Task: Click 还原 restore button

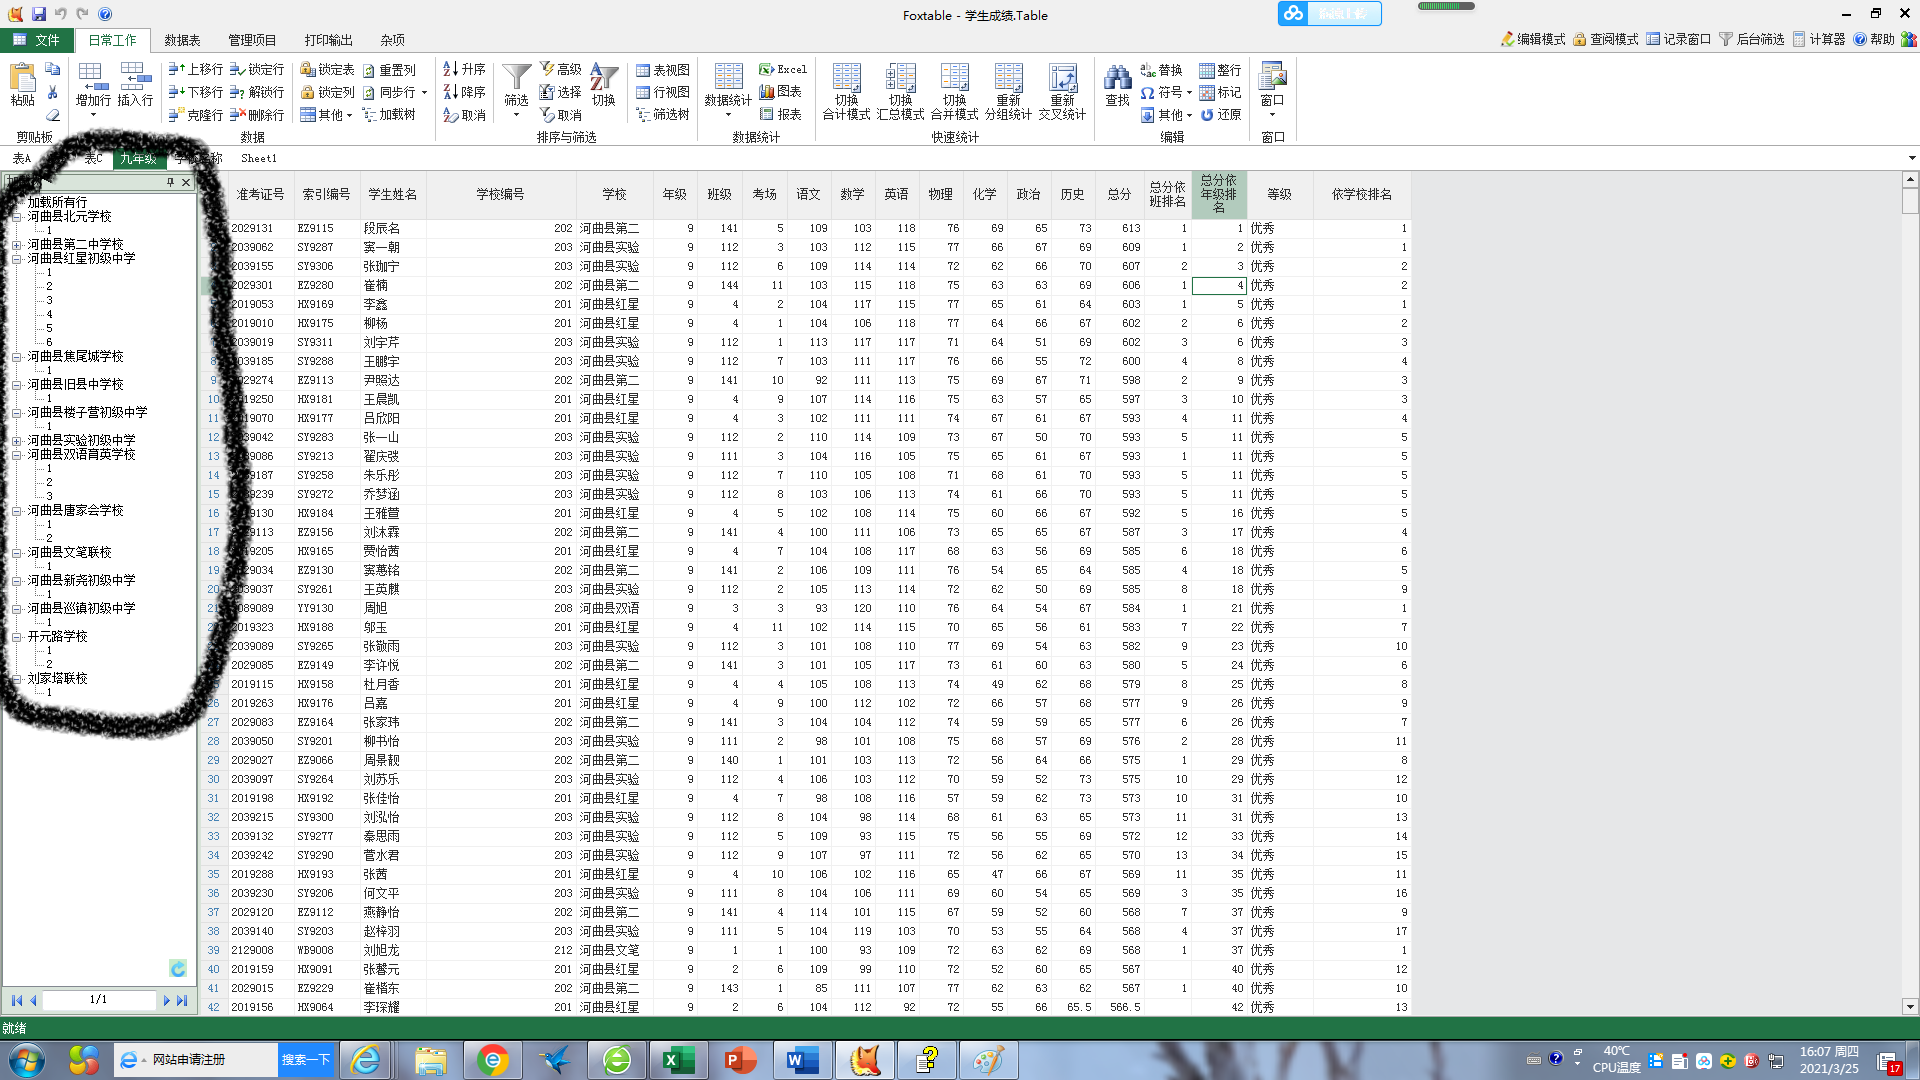Action: (1221, 115)
